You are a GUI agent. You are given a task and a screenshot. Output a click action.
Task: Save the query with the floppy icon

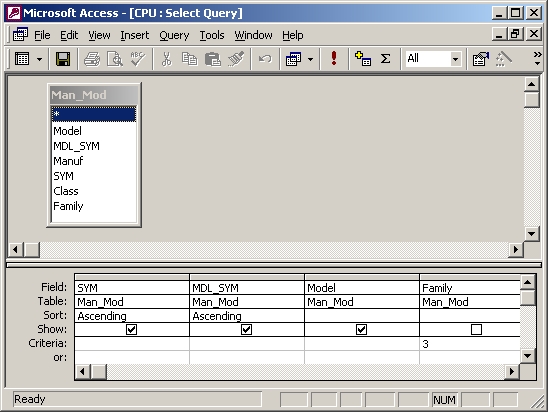click(x=63, y=59)
